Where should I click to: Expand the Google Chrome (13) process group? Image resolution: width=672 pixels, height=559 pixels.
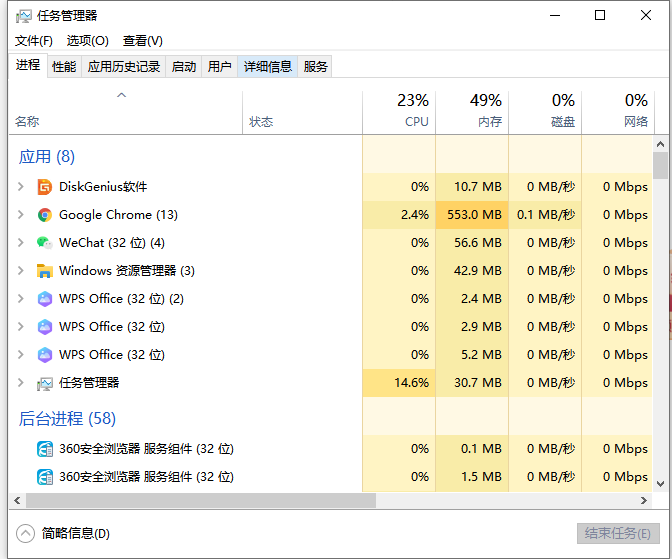click(21, 215)
